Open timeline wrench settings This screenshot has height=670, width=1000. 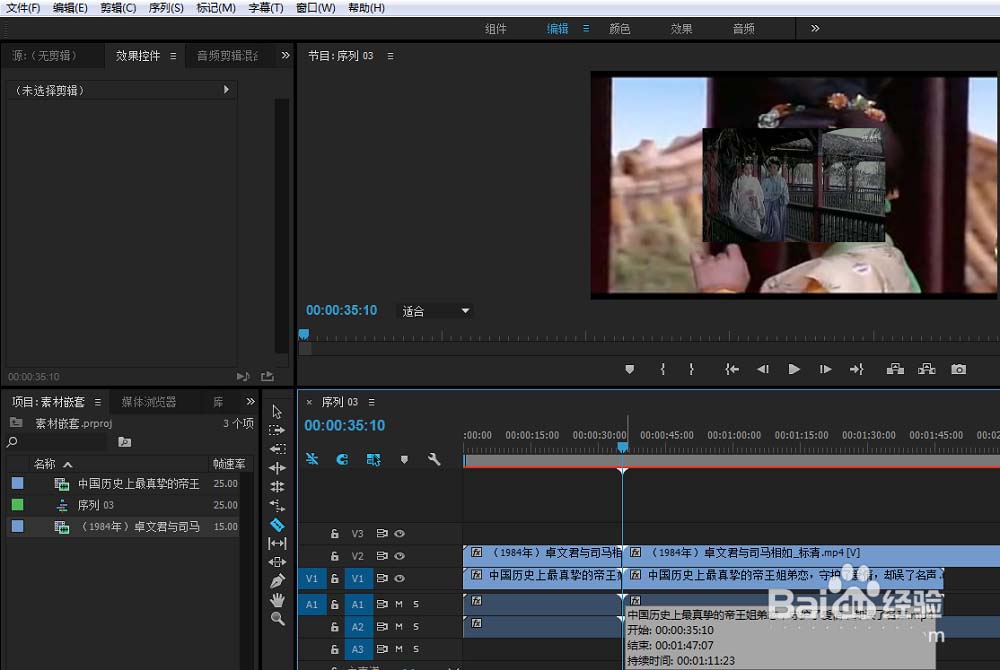point(434,459)
